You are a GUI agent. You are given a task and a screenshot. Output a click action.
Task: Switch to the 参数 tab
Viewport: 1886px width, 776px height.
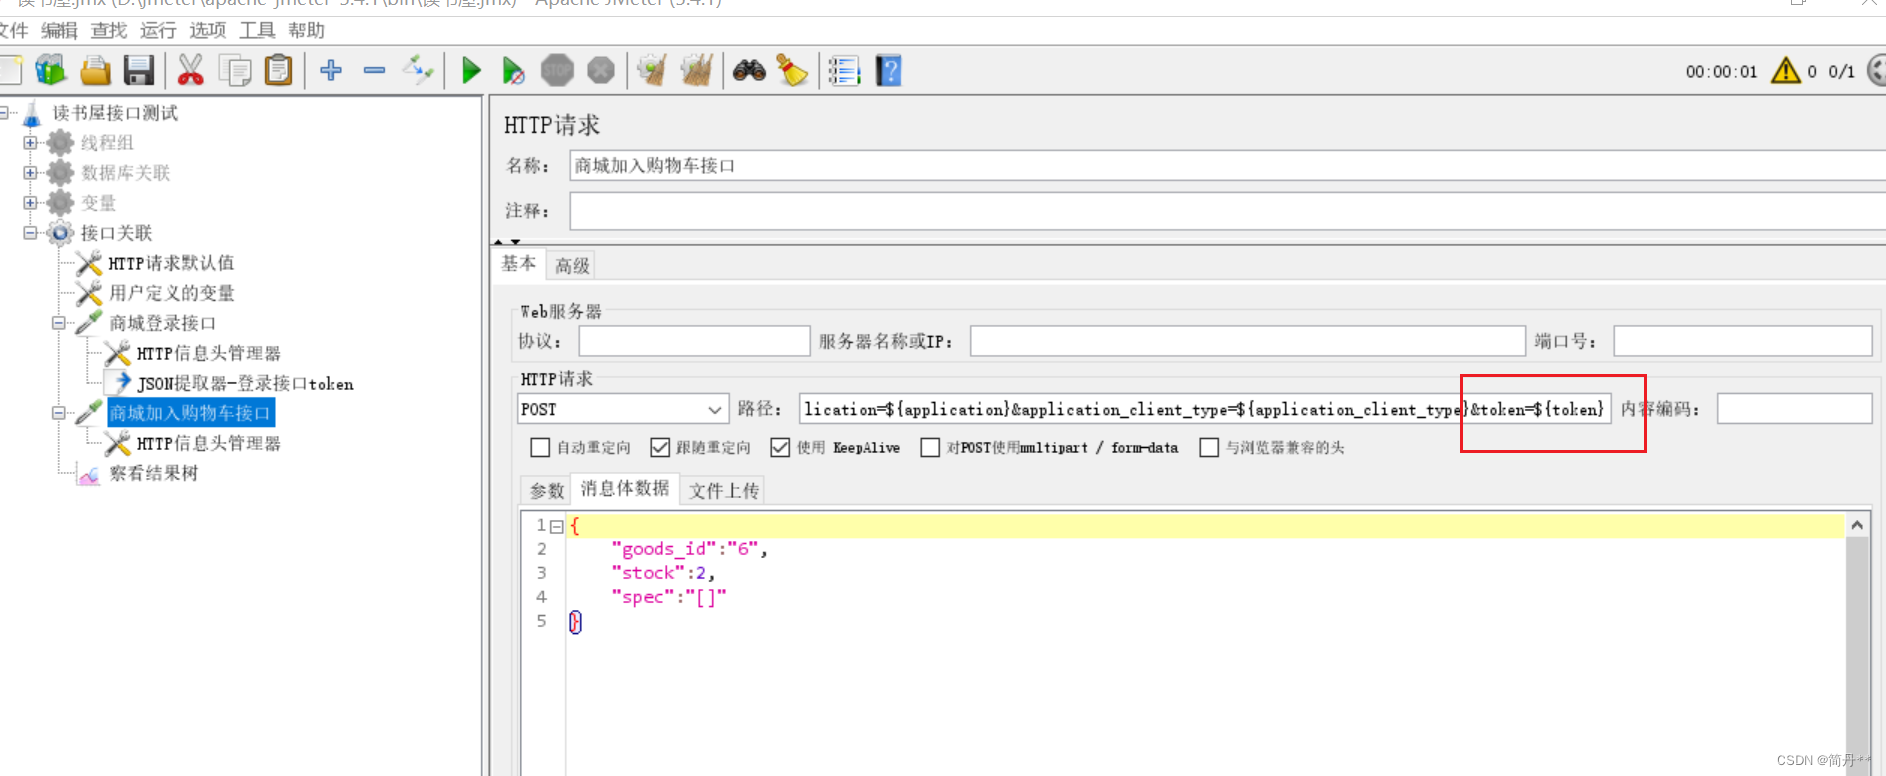547,490
